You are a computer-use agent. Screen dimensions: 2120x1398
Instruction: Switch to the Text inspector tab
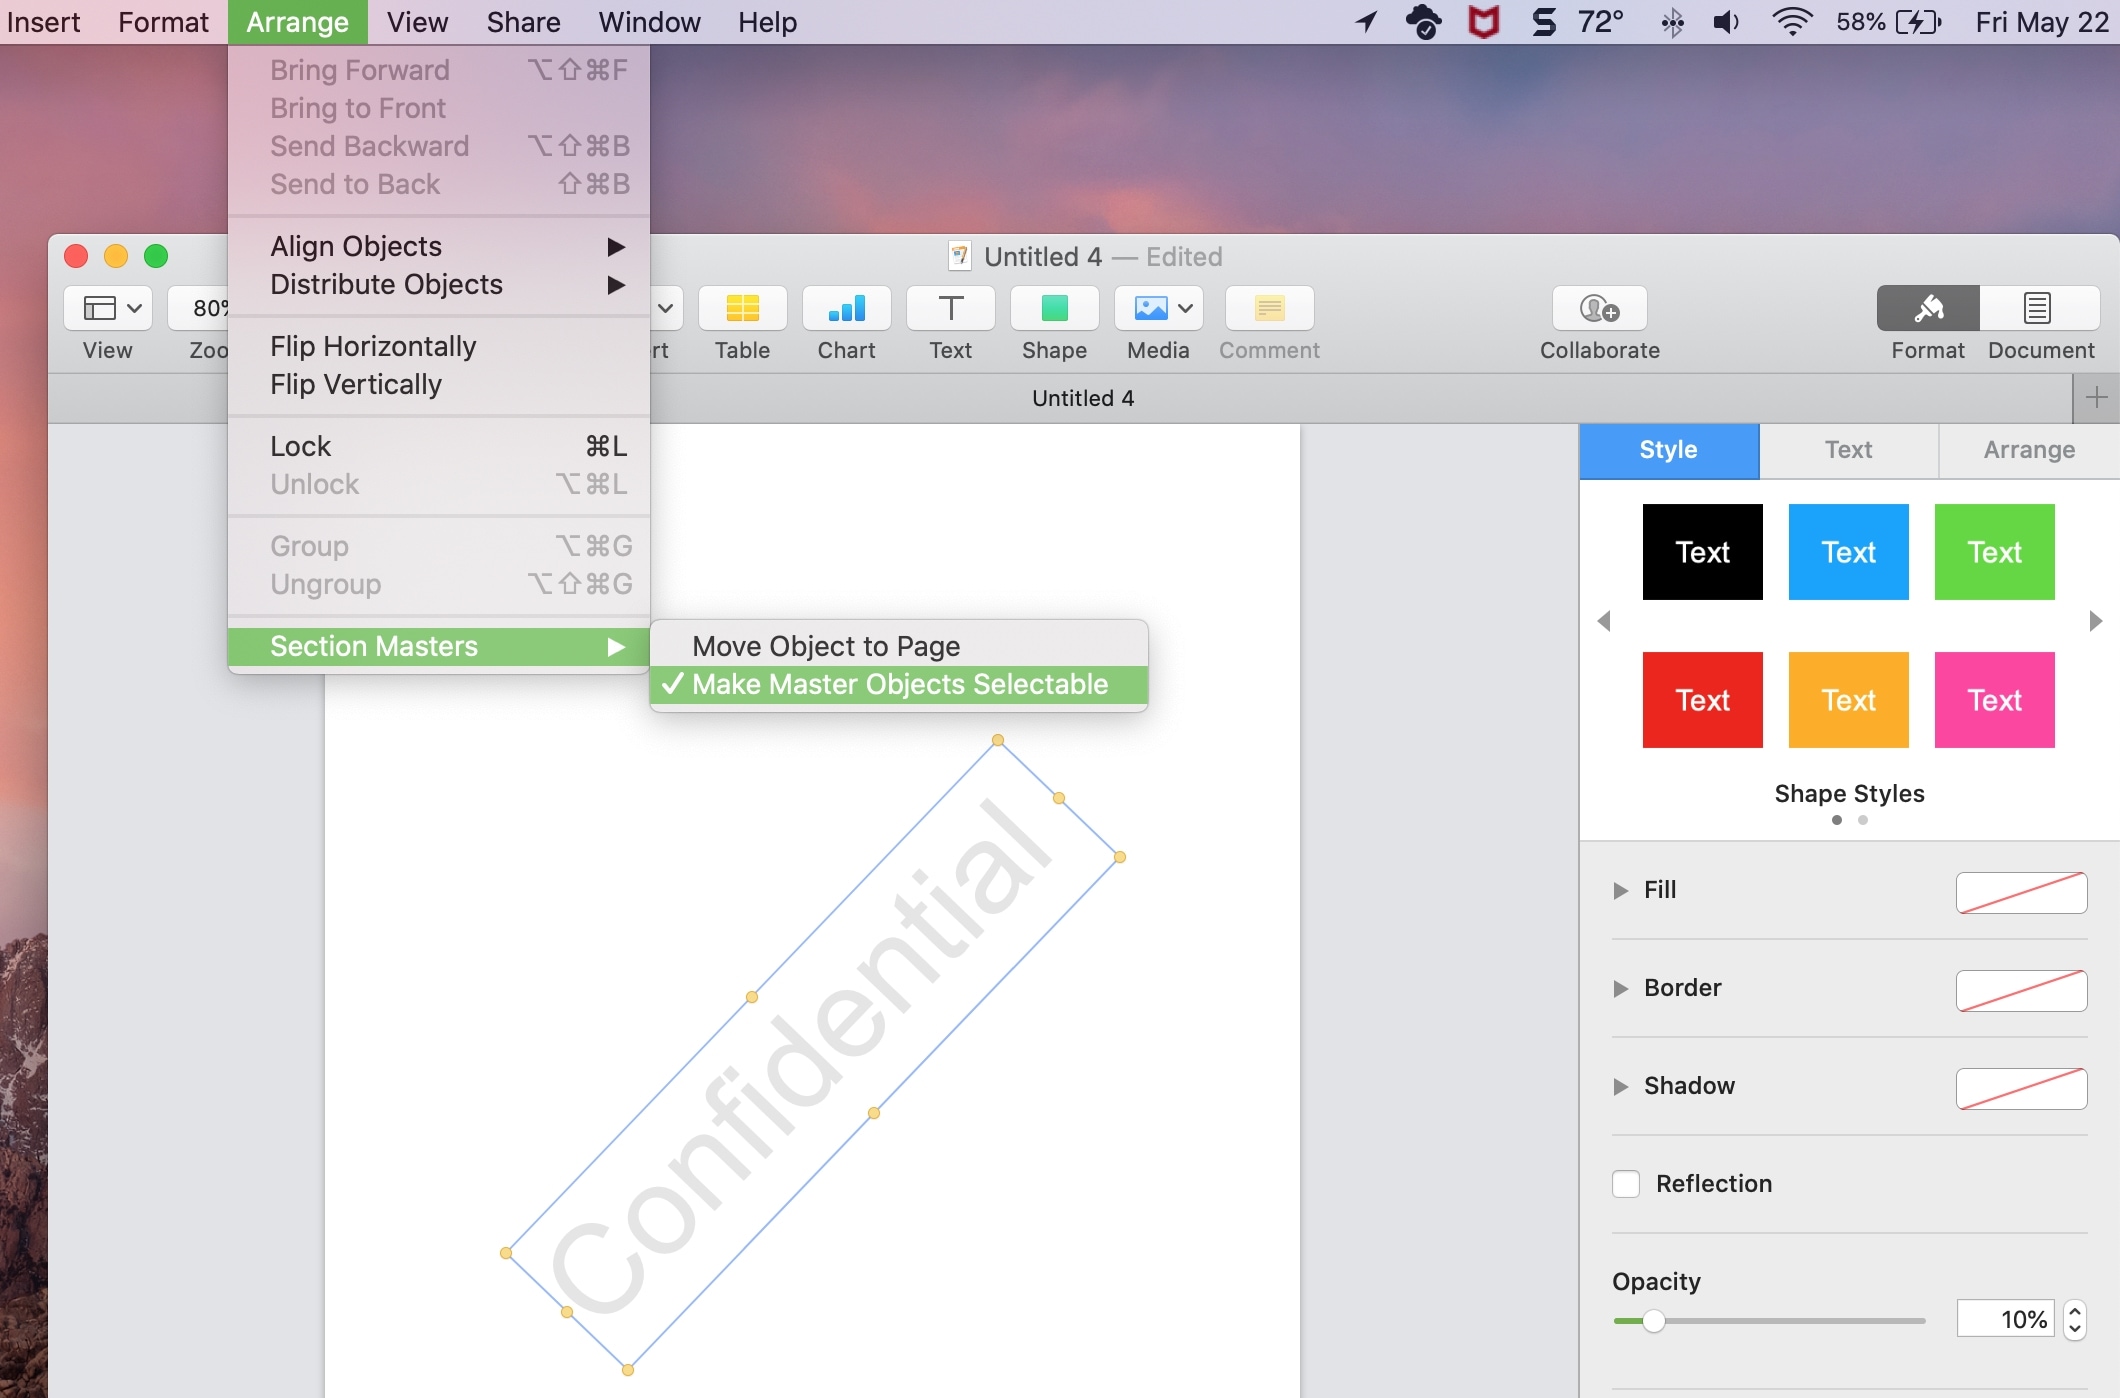[1849, 450]
